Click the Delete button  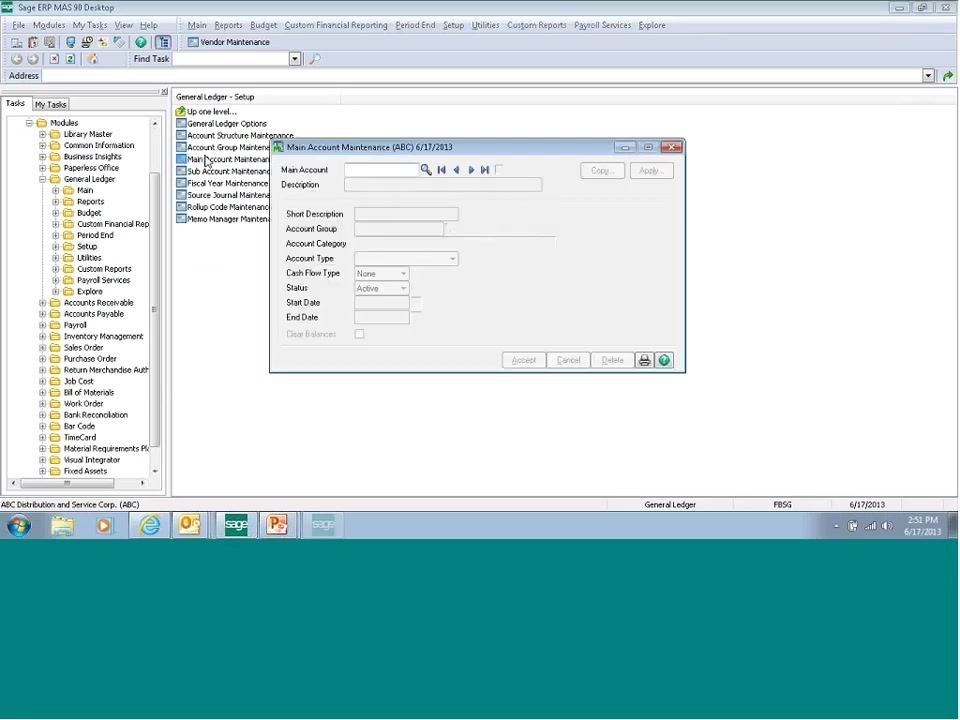[612, 360]
